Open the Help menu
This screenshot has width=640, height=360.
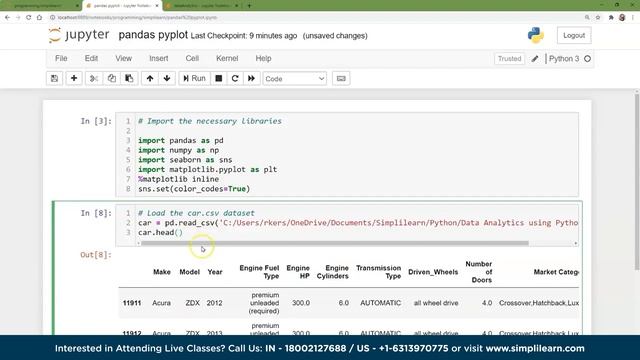coord(263,58)
